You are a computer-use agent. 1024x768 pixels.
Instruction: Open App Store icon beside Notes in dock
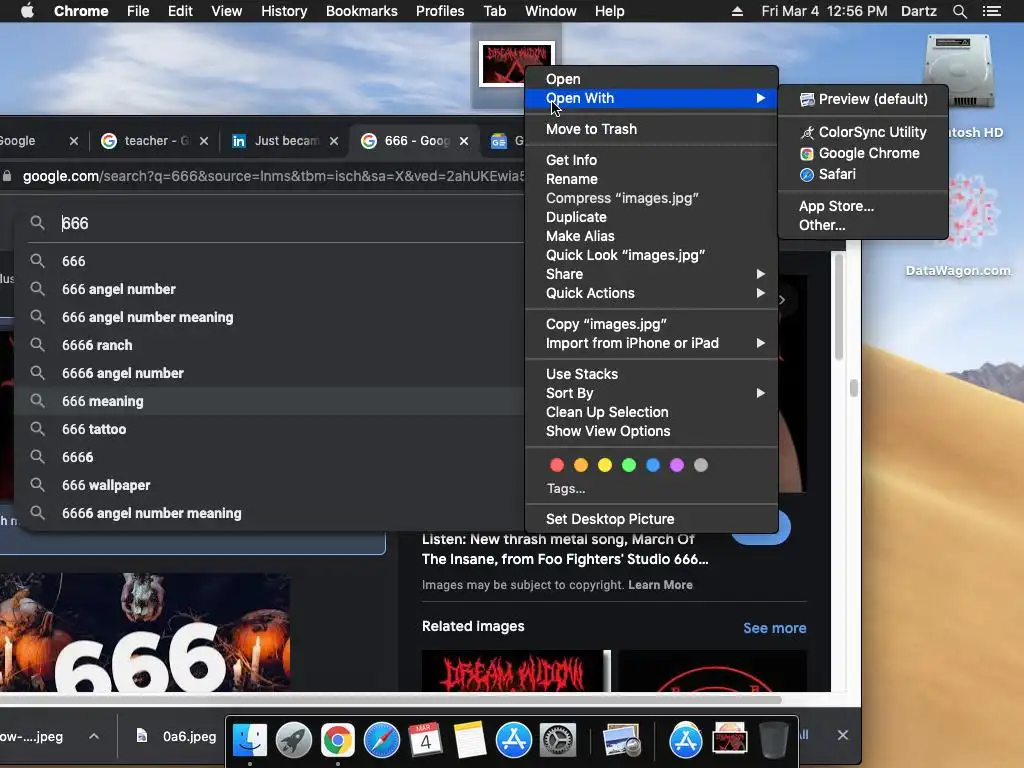(x=513, y=740)
